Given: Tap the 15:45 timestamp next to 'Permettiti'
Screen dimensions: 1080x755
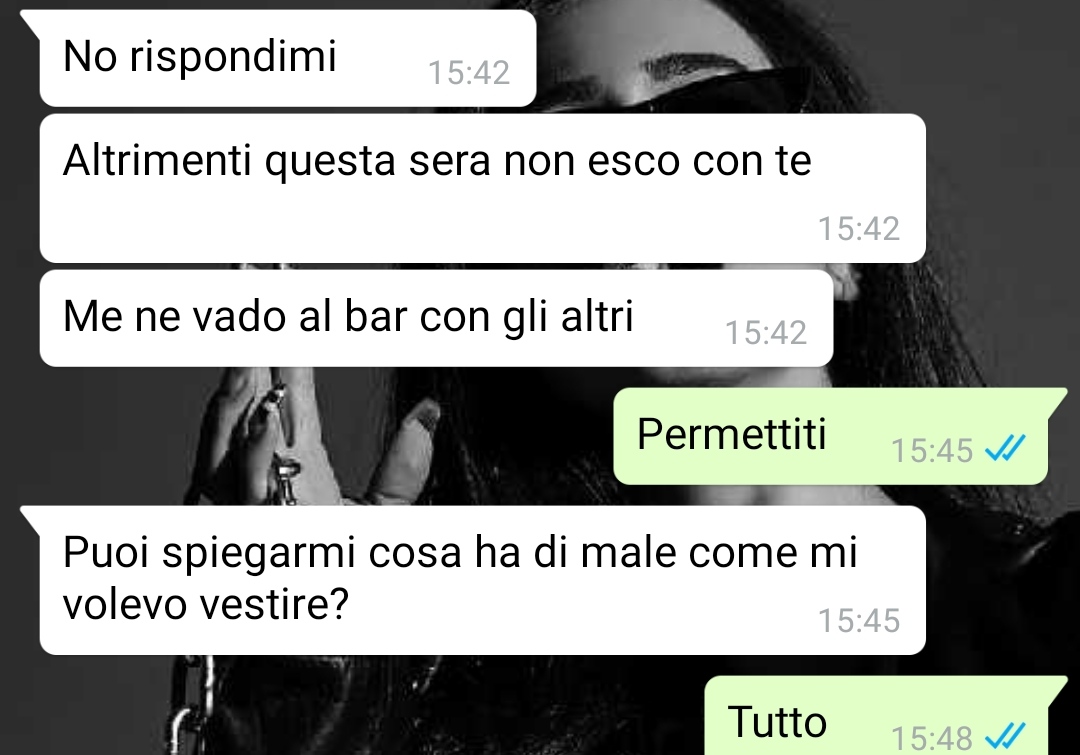Looking at the screenshot, I should (x=932, y=451).
